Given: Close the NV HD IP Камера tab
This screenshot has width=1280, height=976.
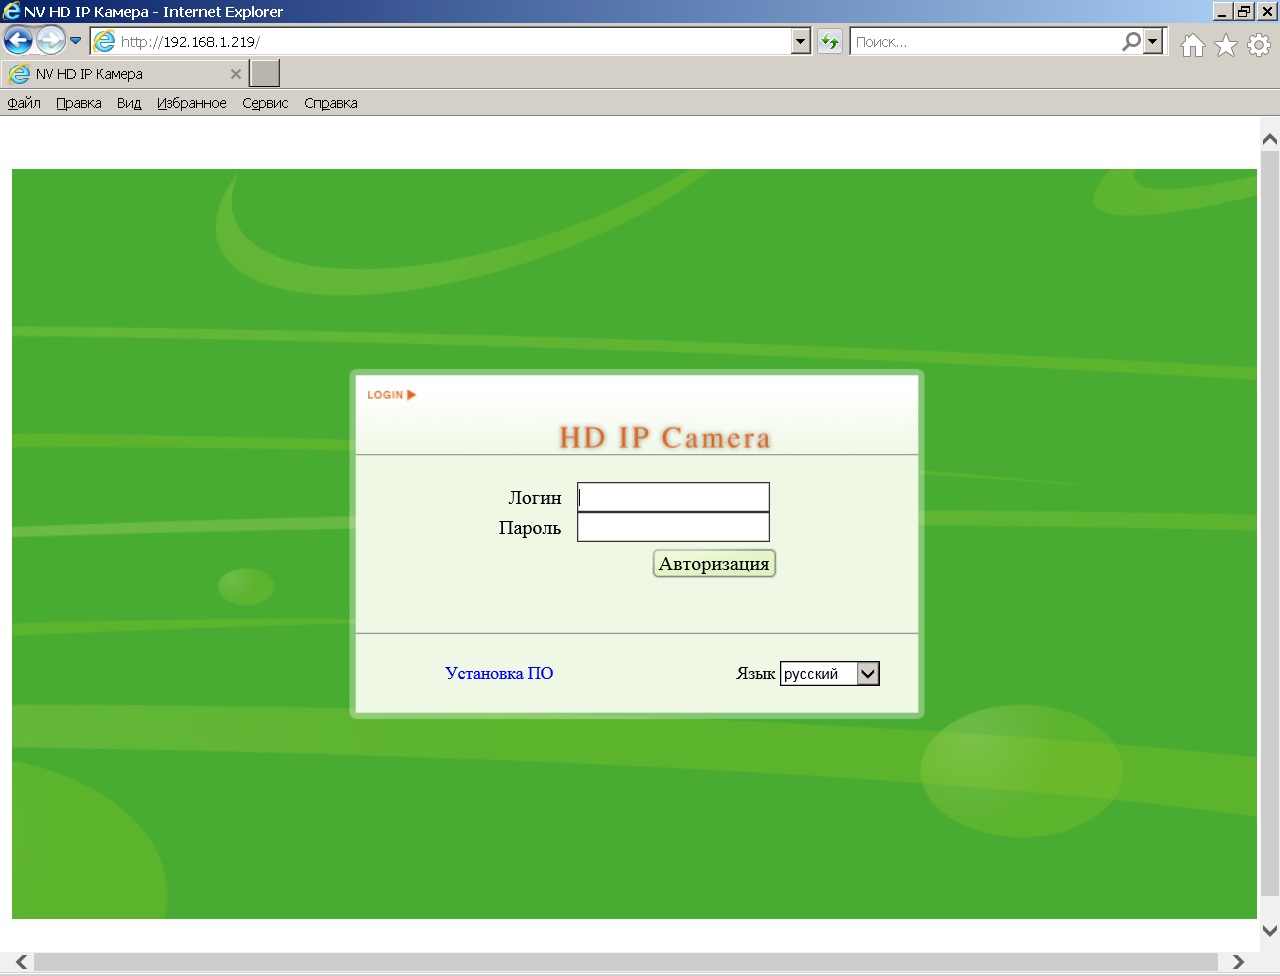Looking at the screenshot, I should 236,74.
